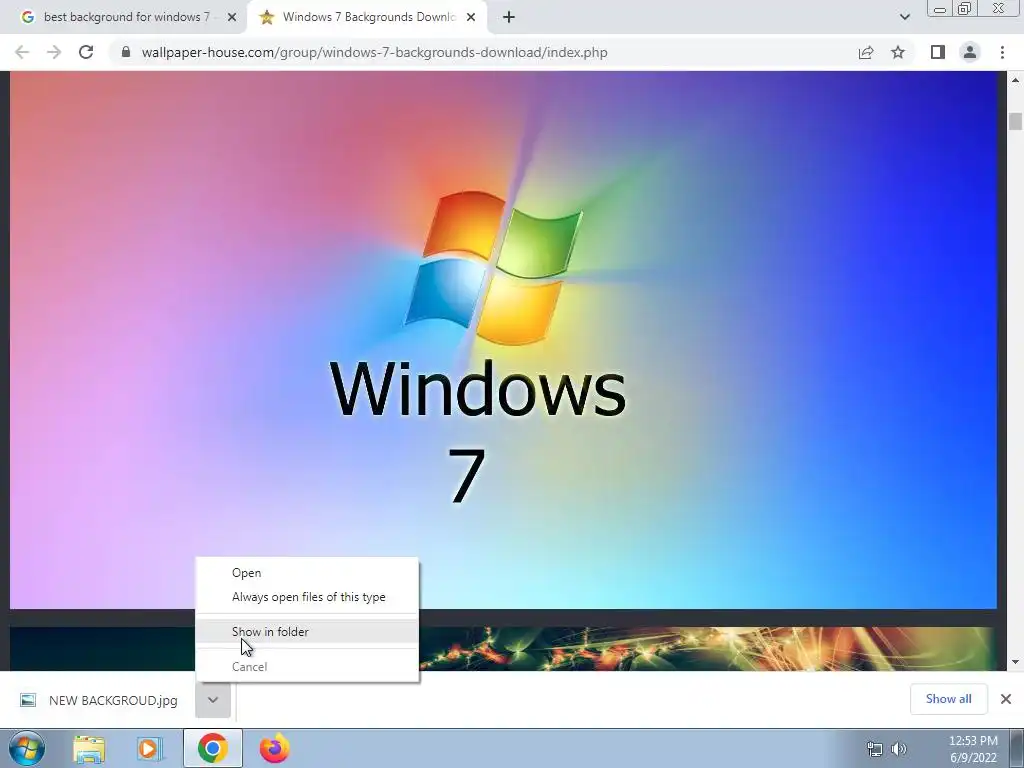Open Windows Explorer from the taskbar
The image size is (1024, 768).
[x=89, y=749]
